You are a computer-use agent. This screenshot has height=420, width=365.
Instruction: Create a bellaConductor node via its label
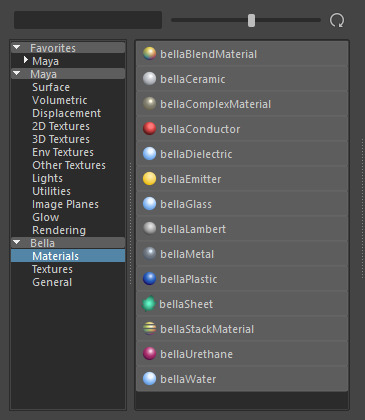point(200,129)
